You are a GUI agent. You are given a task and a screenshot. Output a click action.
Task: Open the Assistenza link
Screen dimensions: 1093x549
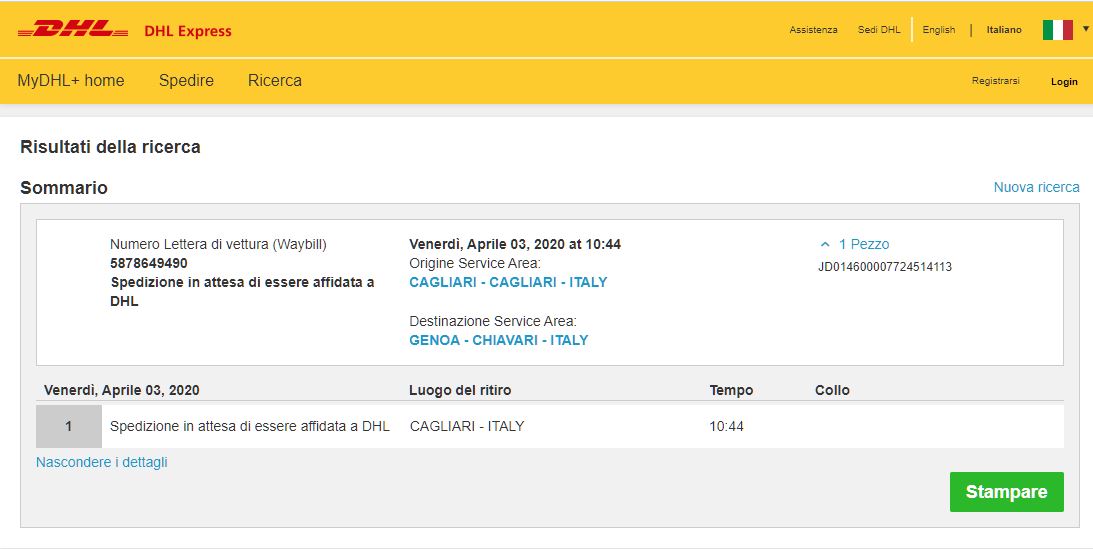(x=813, y=30)
